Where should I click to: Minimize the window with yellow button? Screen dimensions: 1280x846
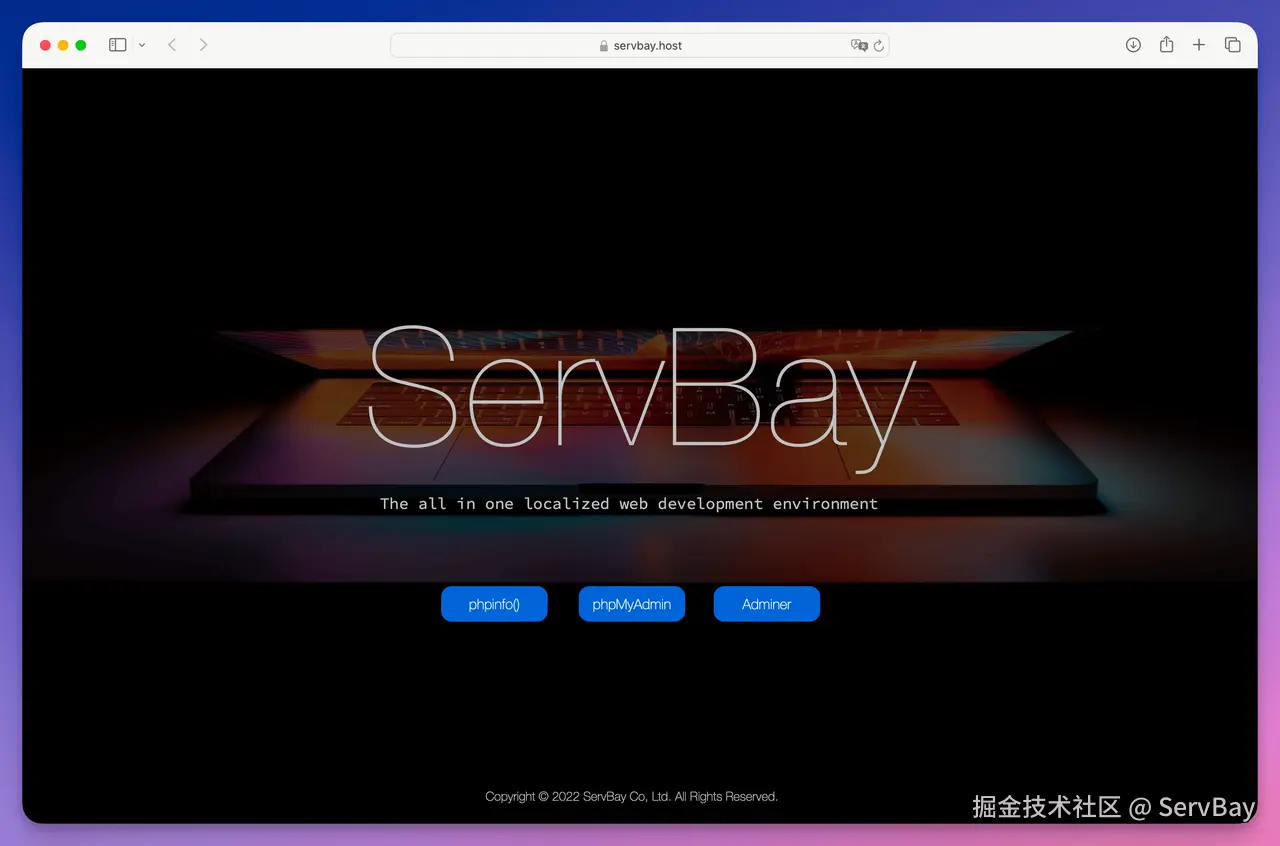click(63, 45)
